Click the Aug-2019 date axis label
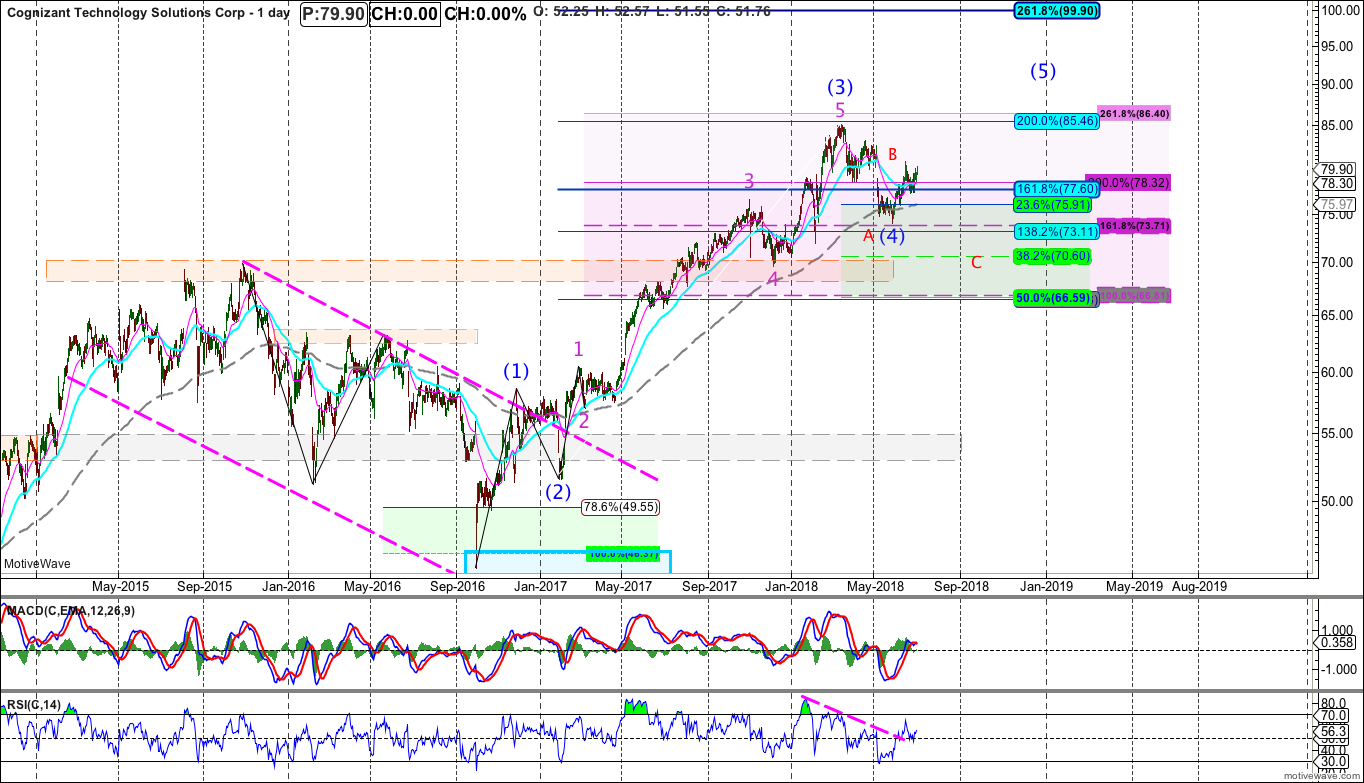Screen dimensions: 1364x783 (x=1197, y=586)
